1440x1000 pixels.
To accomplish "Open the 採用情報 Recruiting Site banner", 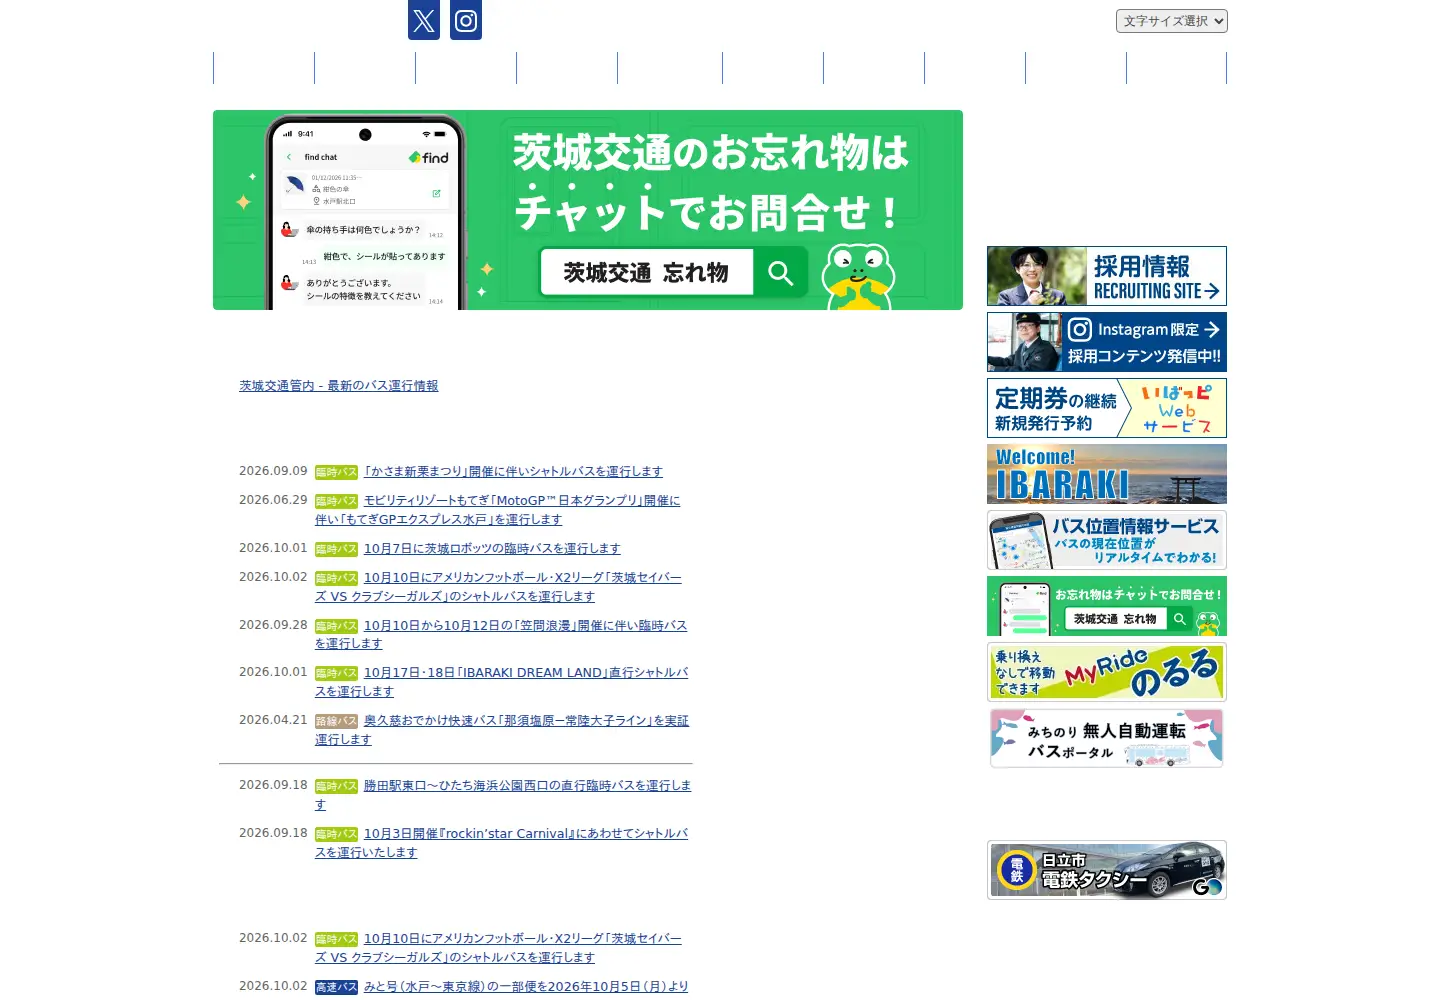I will 1107,276.
